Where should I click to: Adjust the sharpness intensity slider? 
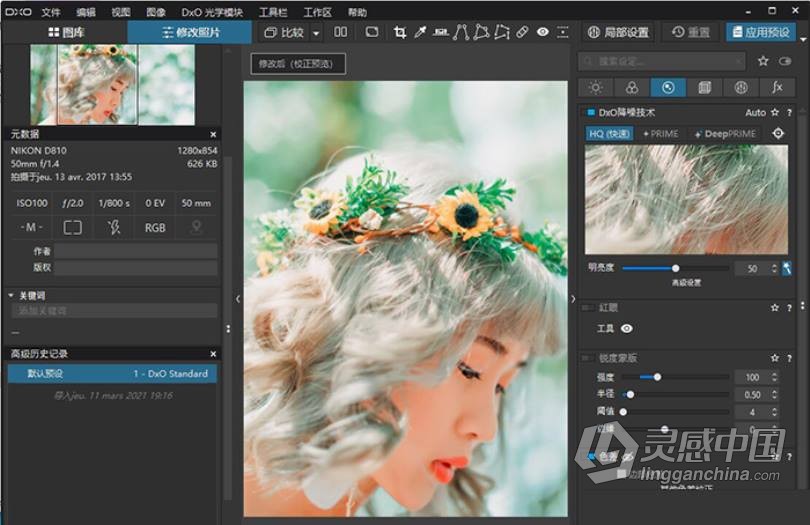click(x=657, y=377)
